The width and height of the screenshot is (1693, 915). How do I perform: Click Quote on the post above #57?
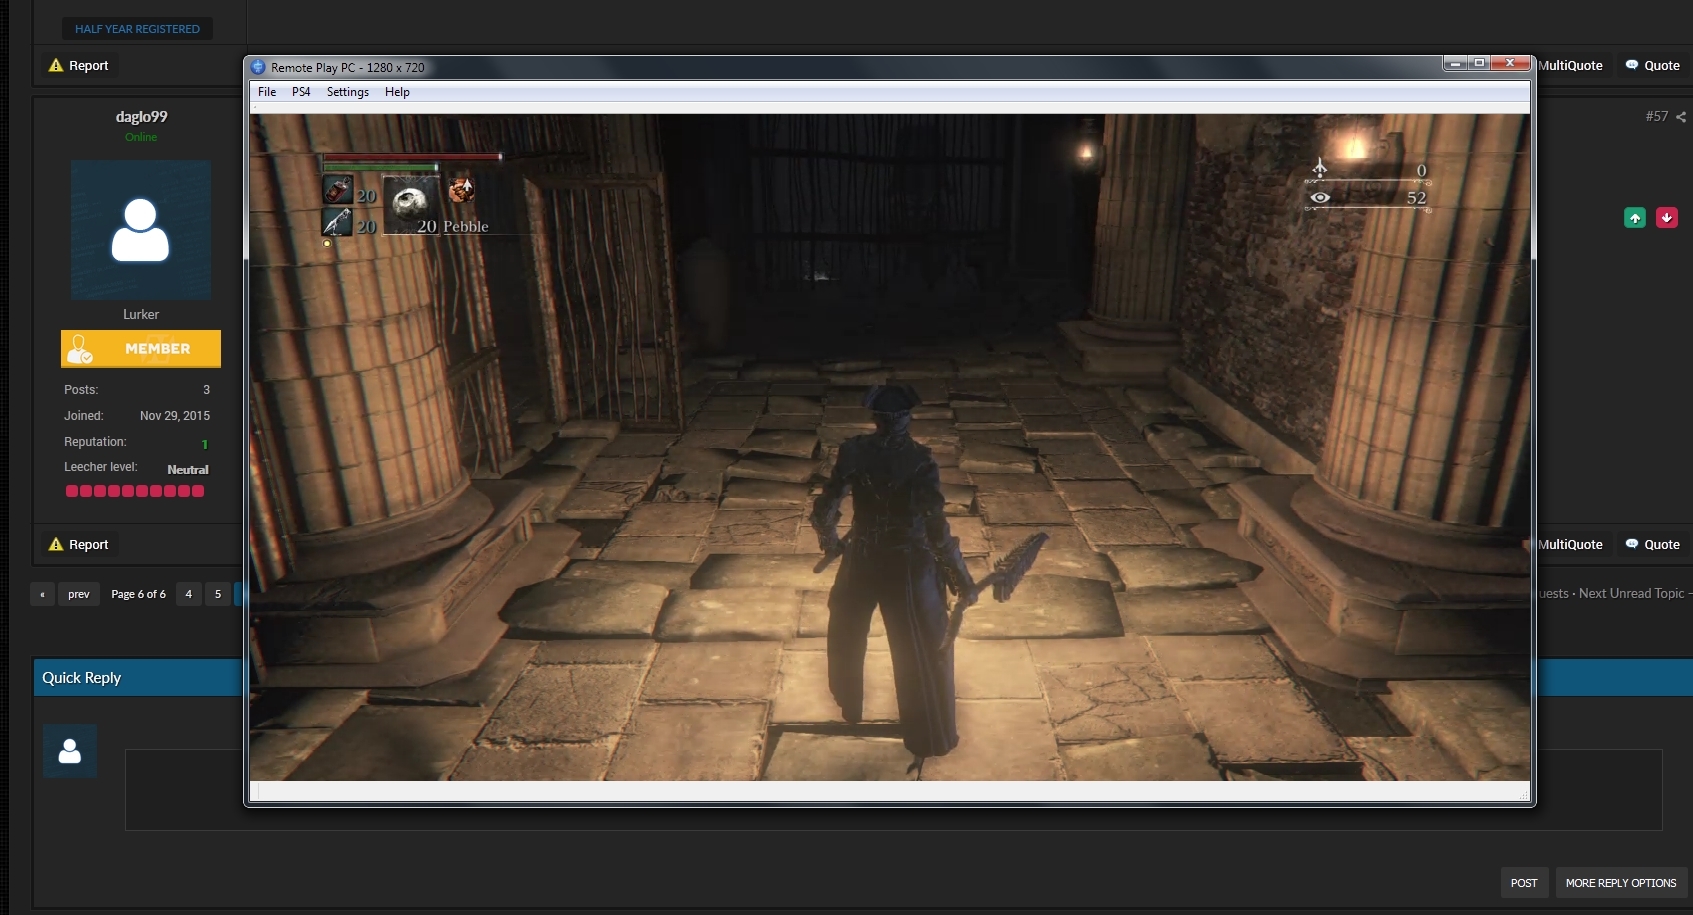pos(1652,66)
